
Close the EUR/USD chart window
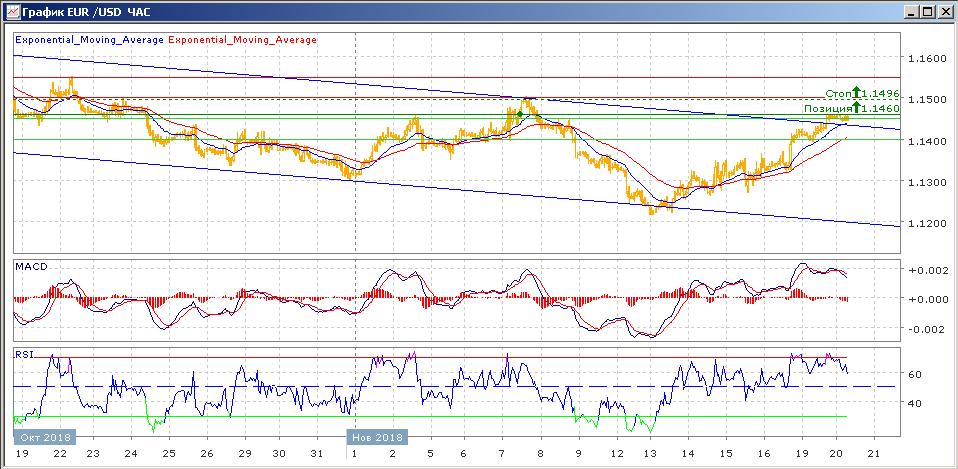tap(944, 12)
